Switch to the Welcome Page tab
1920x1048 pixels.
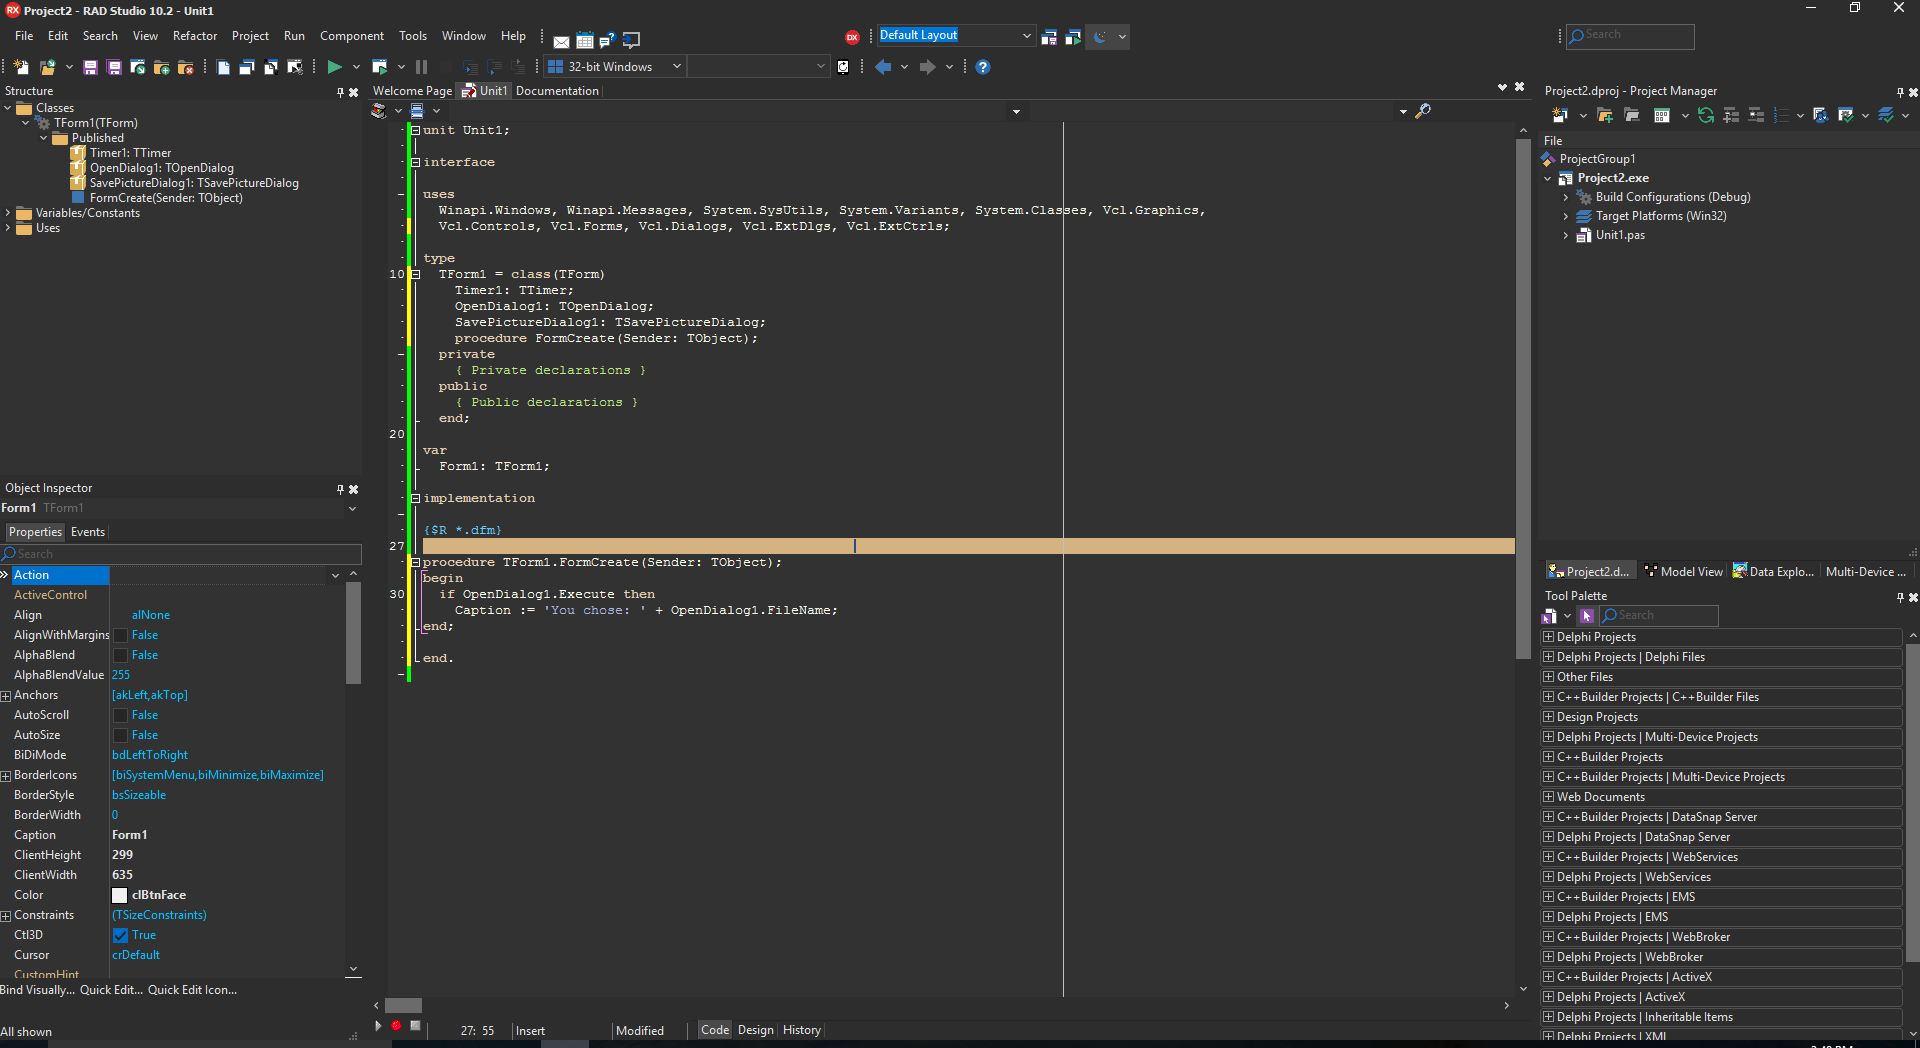(x=412, y=91)
